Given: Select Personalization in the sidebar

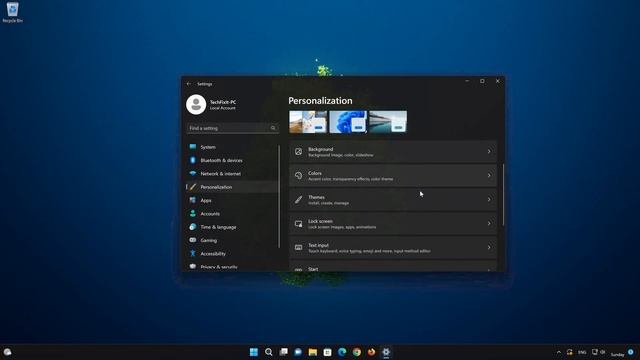Looking at the screenshot, I should coord(232,187).
